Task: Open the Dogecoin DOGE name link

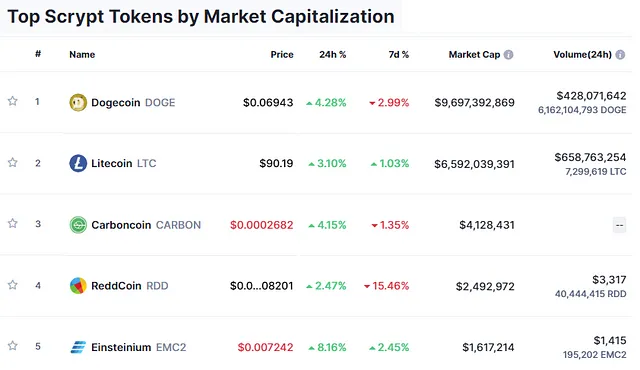Action: click(133, 102)
